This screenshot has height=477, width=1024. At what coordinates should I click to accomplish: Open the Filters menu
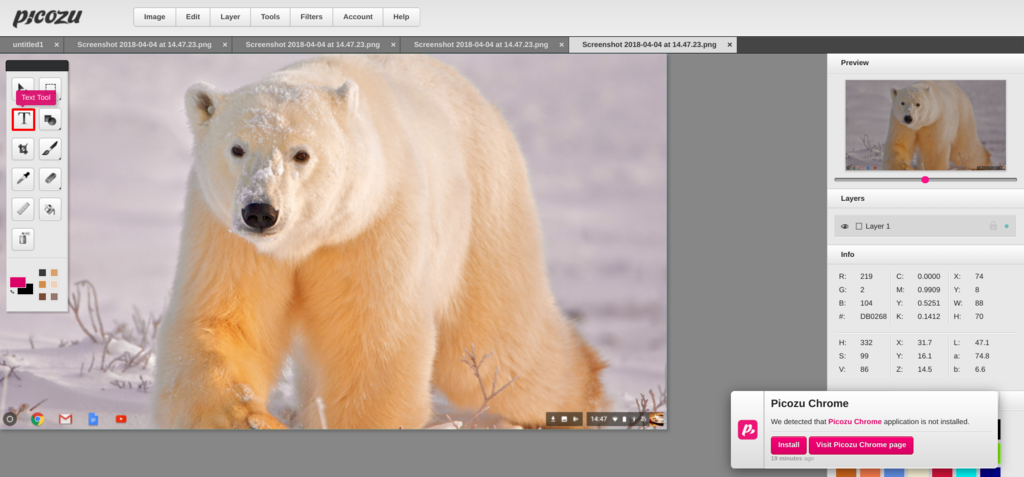coord(312,17)
